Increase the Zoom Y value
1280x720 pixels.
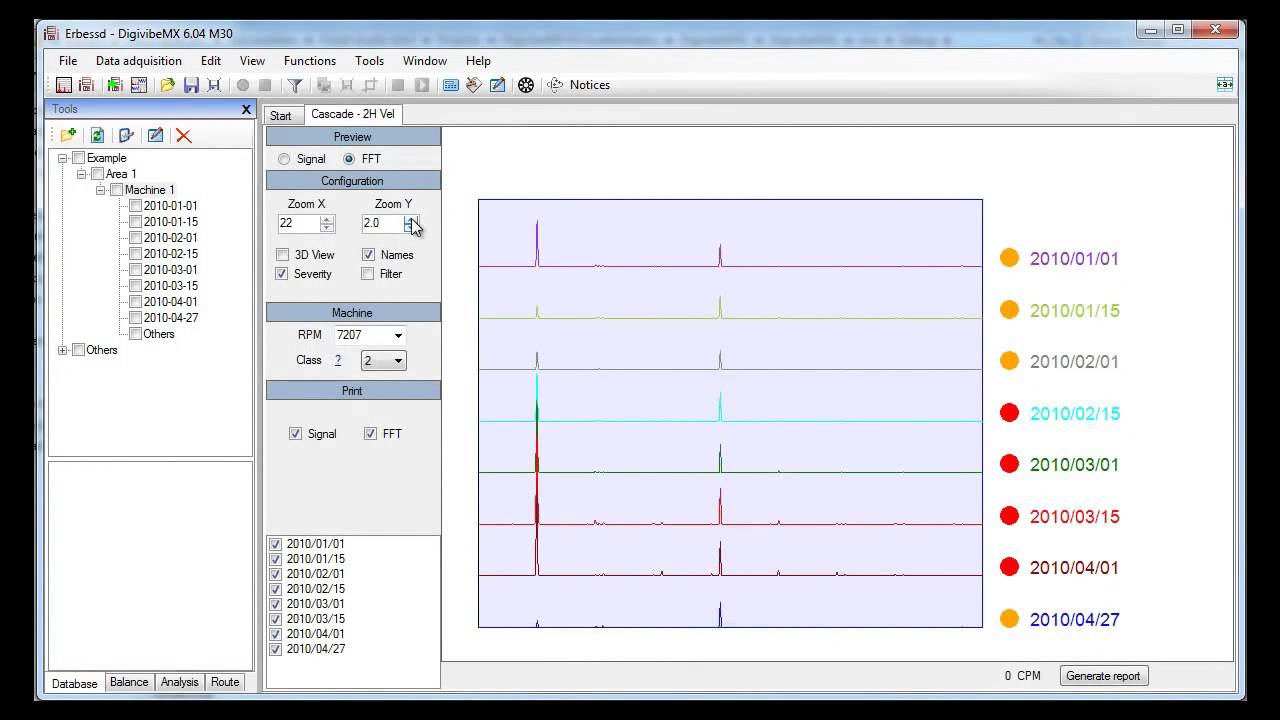point(411,219)
